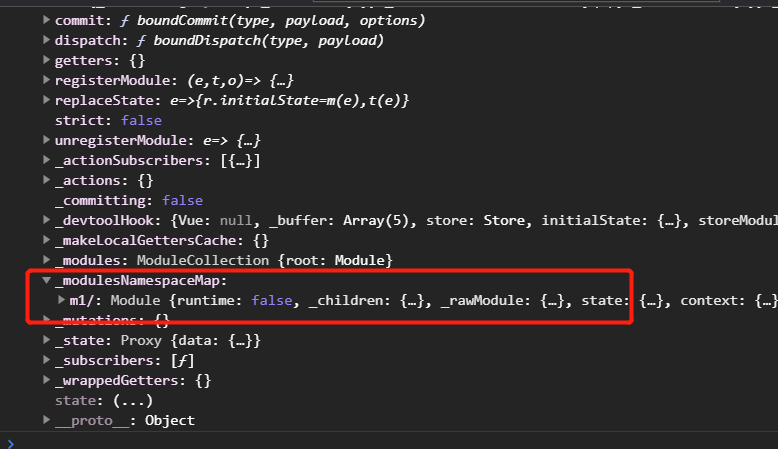Click runtime: false in m1/ Module preview
The width and height of the screenshot is (778, 449).
[235, 301]
